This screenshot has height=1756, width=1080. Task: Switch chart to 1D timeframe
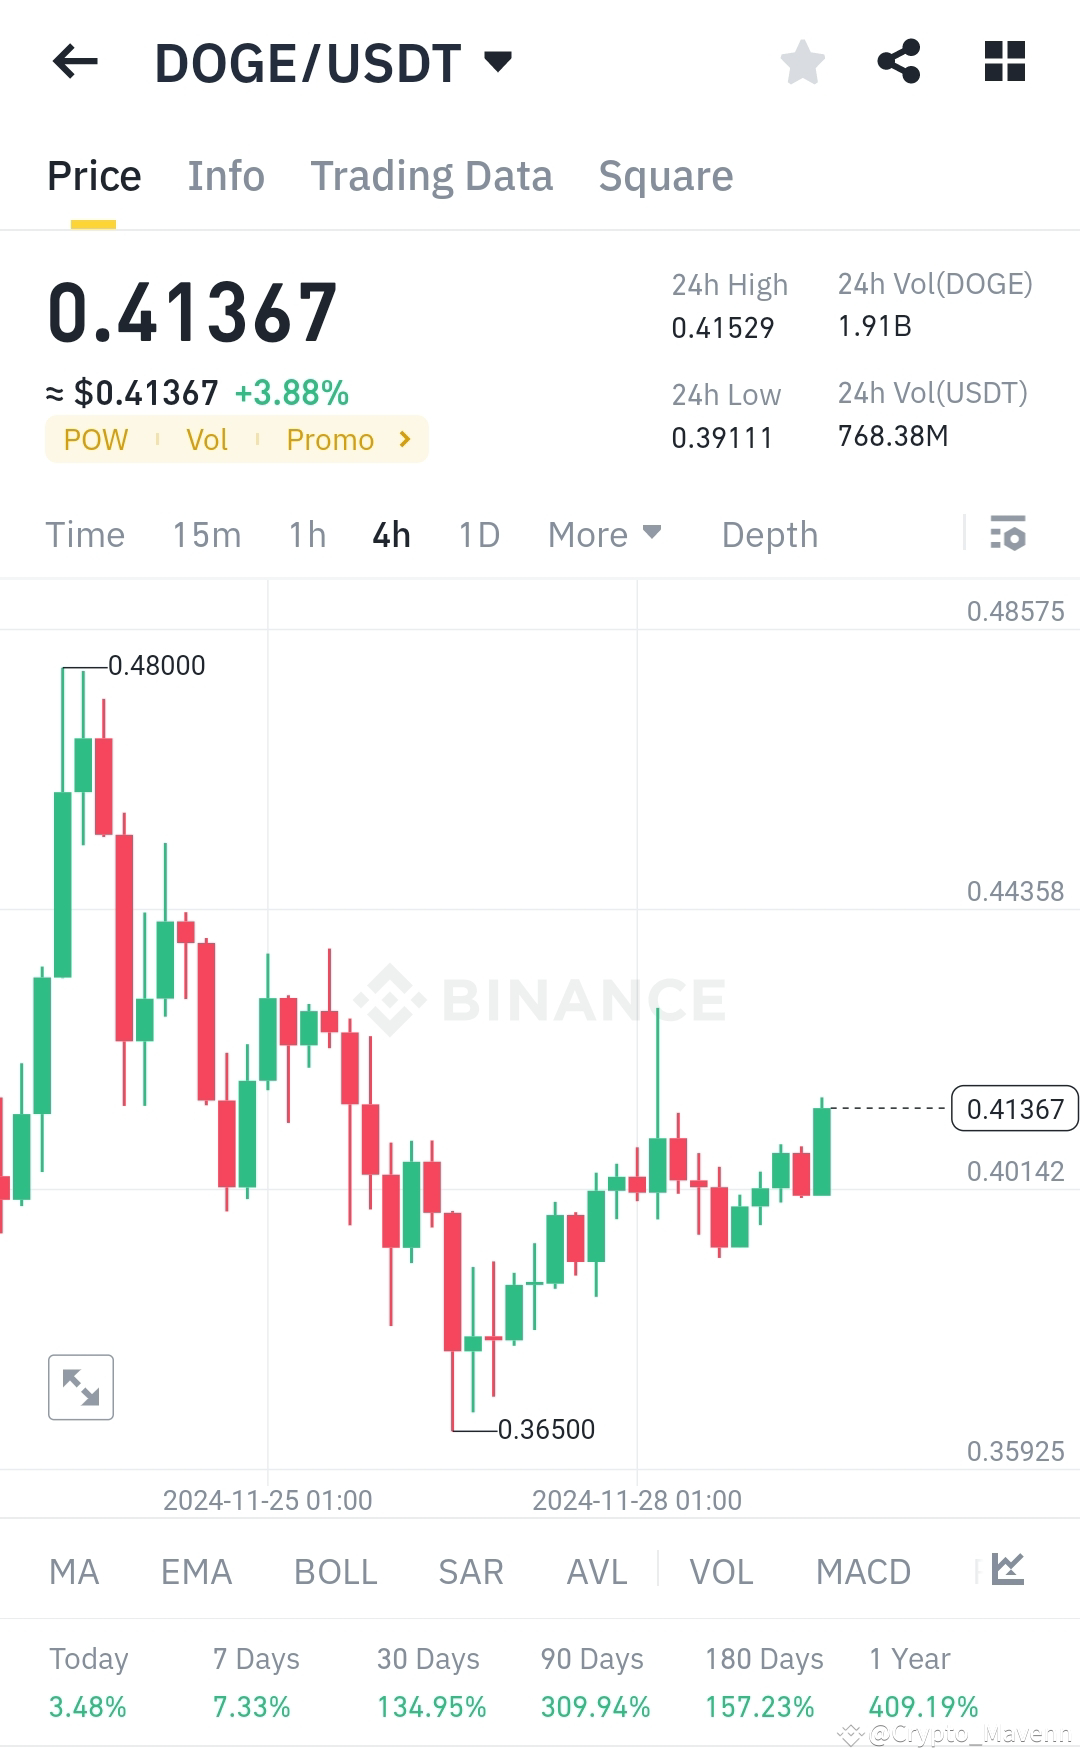coord(478,535)
